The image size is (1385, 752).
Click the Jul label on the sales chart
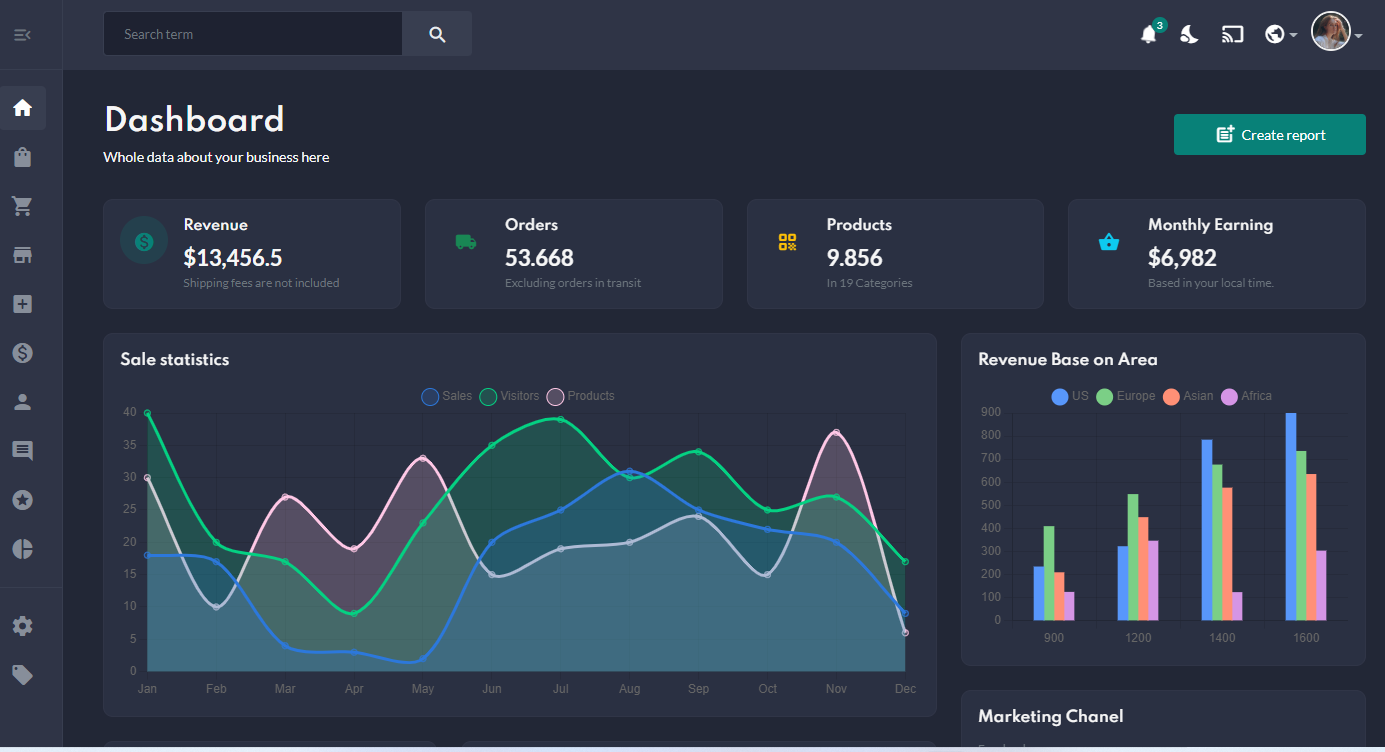(x=561, y=689)
